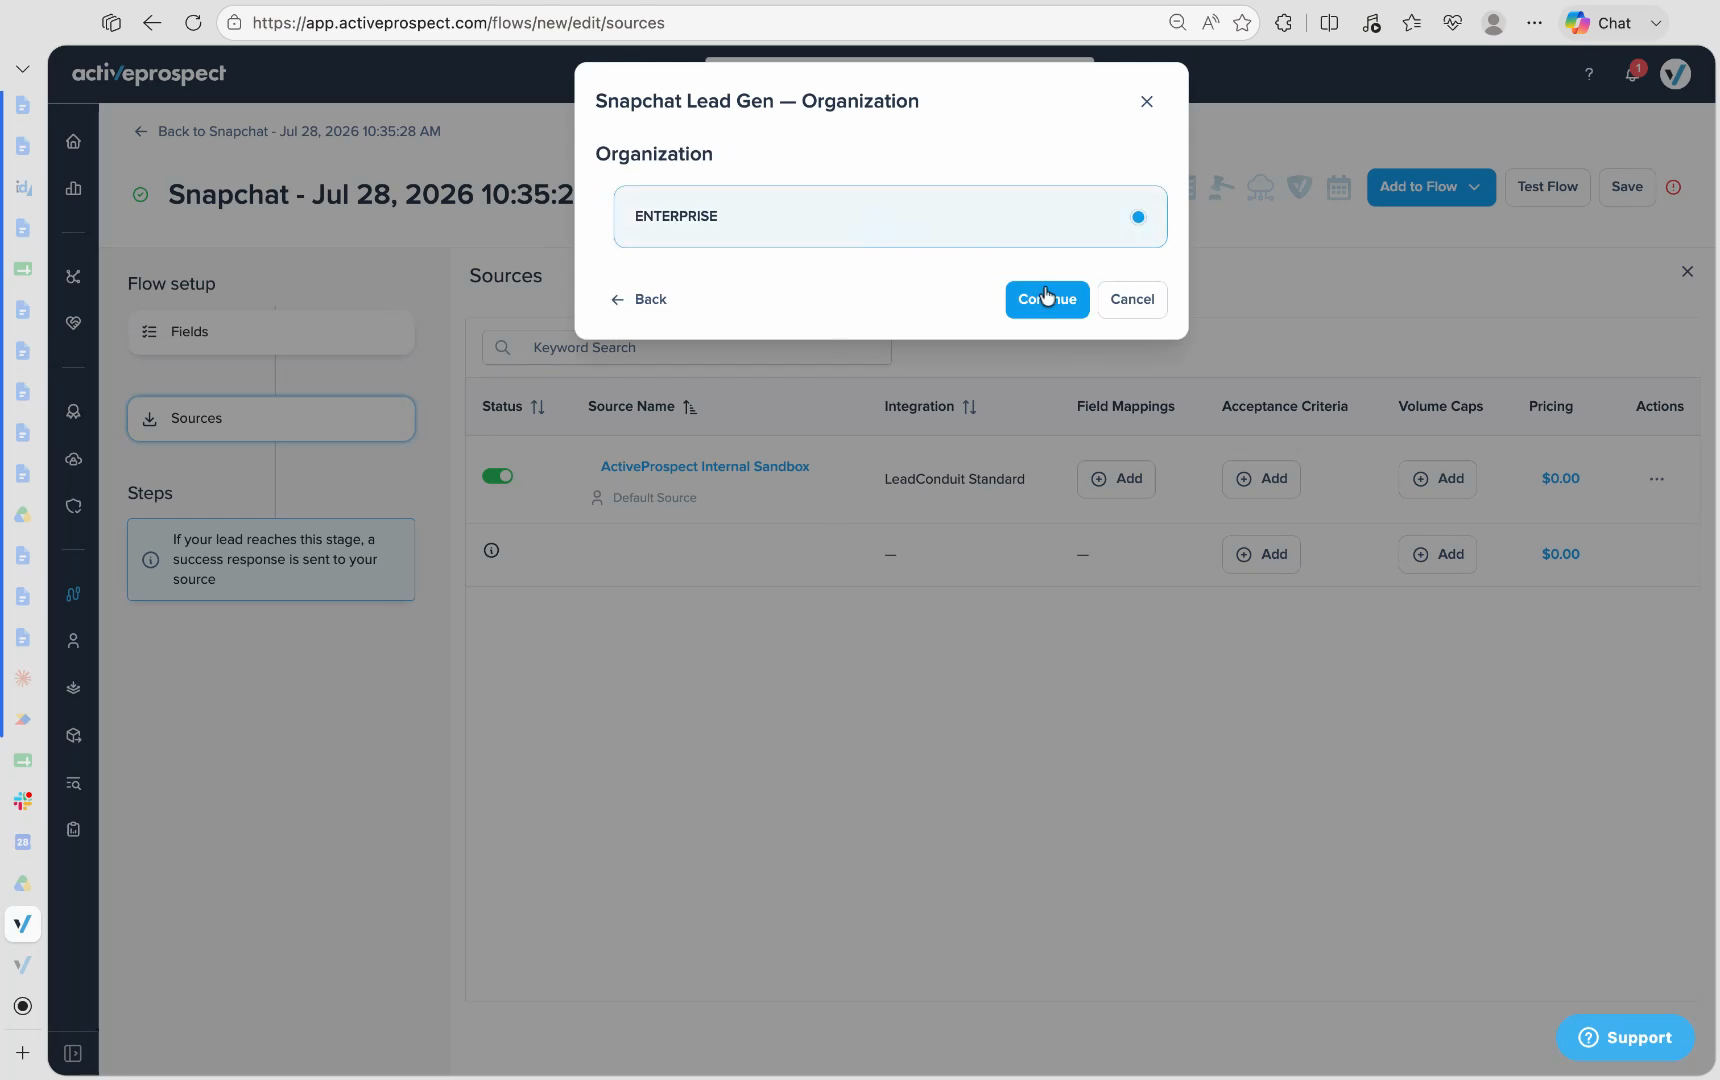Click the shield icon in the flow toolbar
Image resolution: width=1720 pixels, height=1080 pixels.
pyautogui.click(x=1299, y=187)
